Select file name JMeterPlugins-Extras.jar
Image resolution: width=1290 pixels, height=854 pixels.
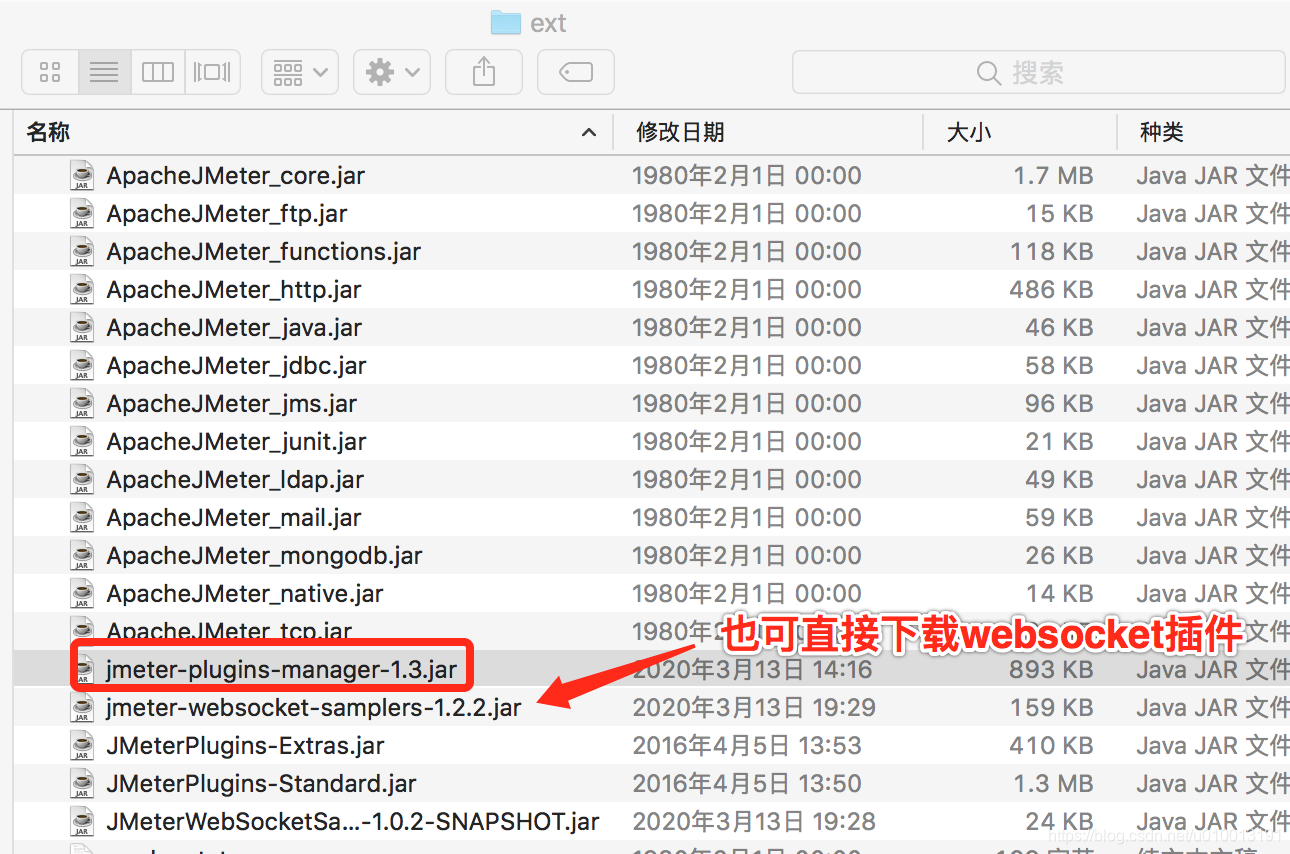246,746
